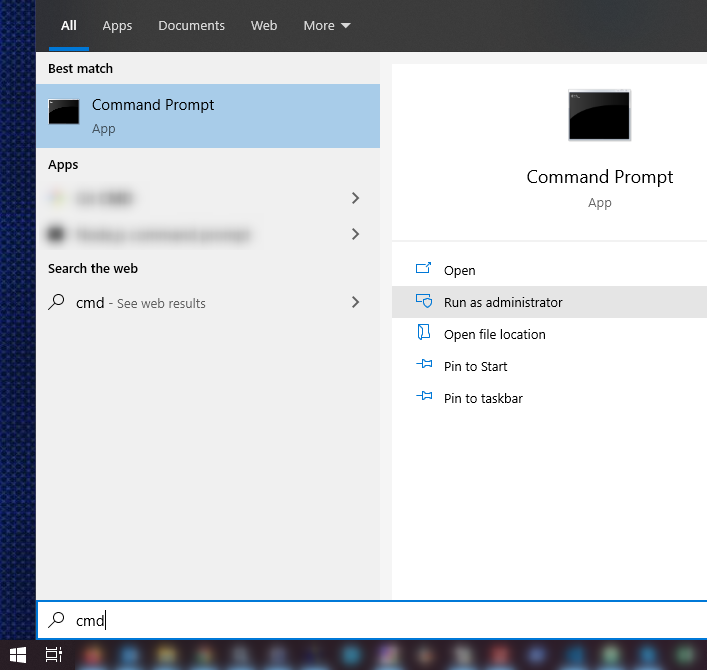Click the file icon beside Open file location
Image resolution: width=707 pixels, height=670 pixels.
coord(424,334)
